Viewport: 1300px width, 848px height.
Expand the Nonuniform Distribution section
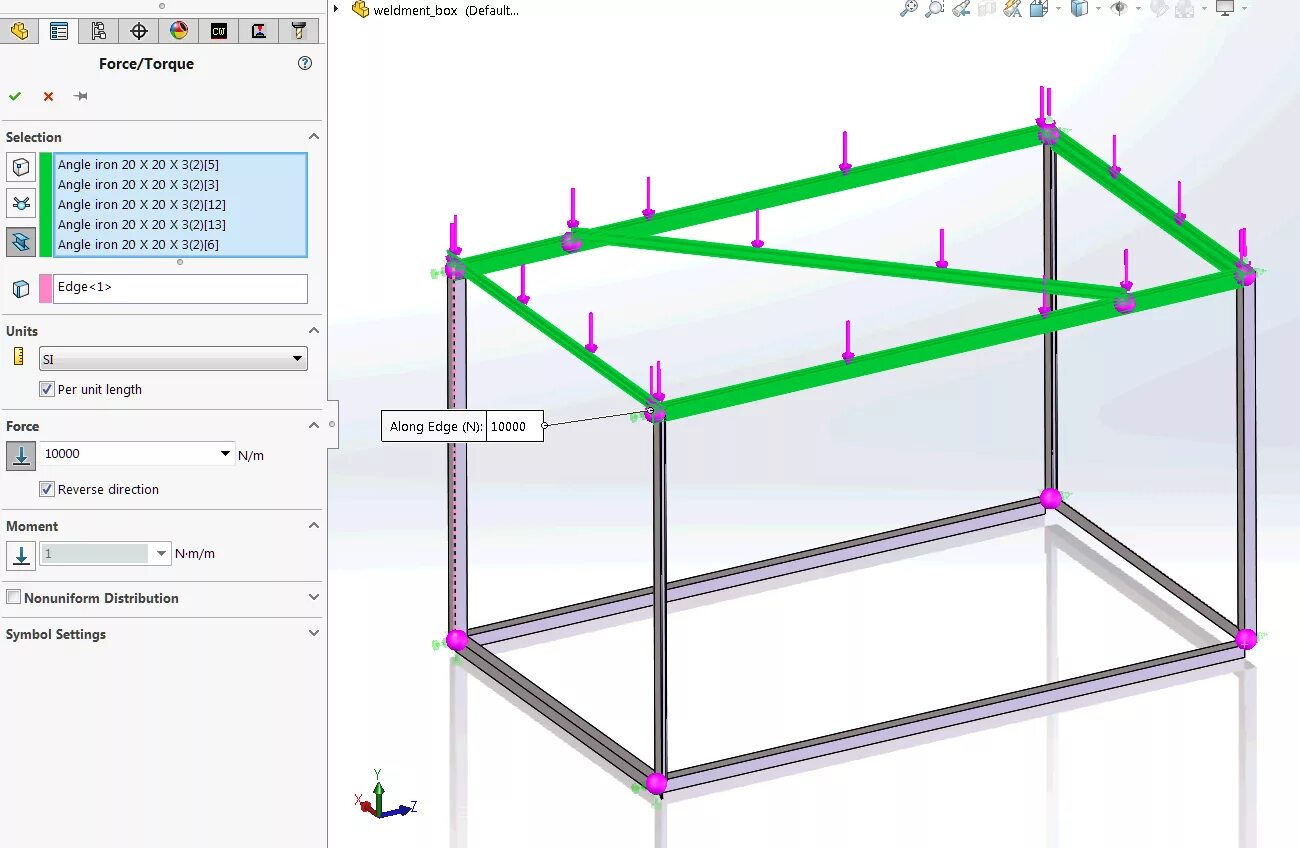tap(313, 597)
